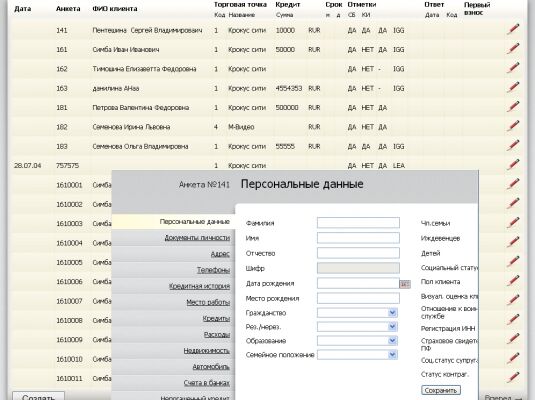
Task: Edit application 182 with its pencil icon
Action: pyautogui.click(x=513, y=126)
